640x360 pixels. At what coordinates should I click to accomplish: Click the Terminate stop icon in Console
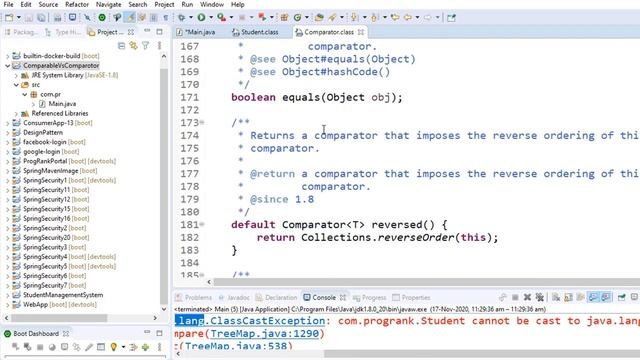point(515,297)
